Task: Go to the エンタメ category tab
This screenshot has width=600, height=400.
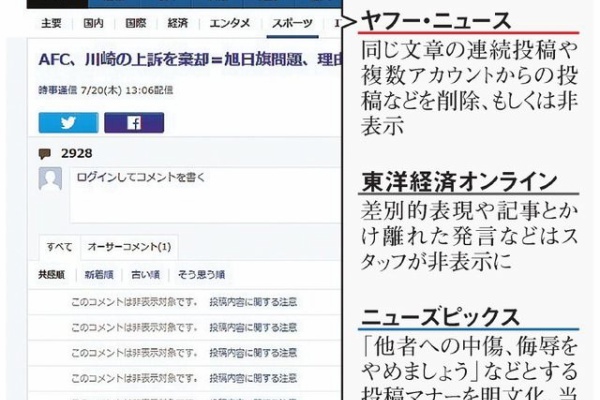Action: 230,23
